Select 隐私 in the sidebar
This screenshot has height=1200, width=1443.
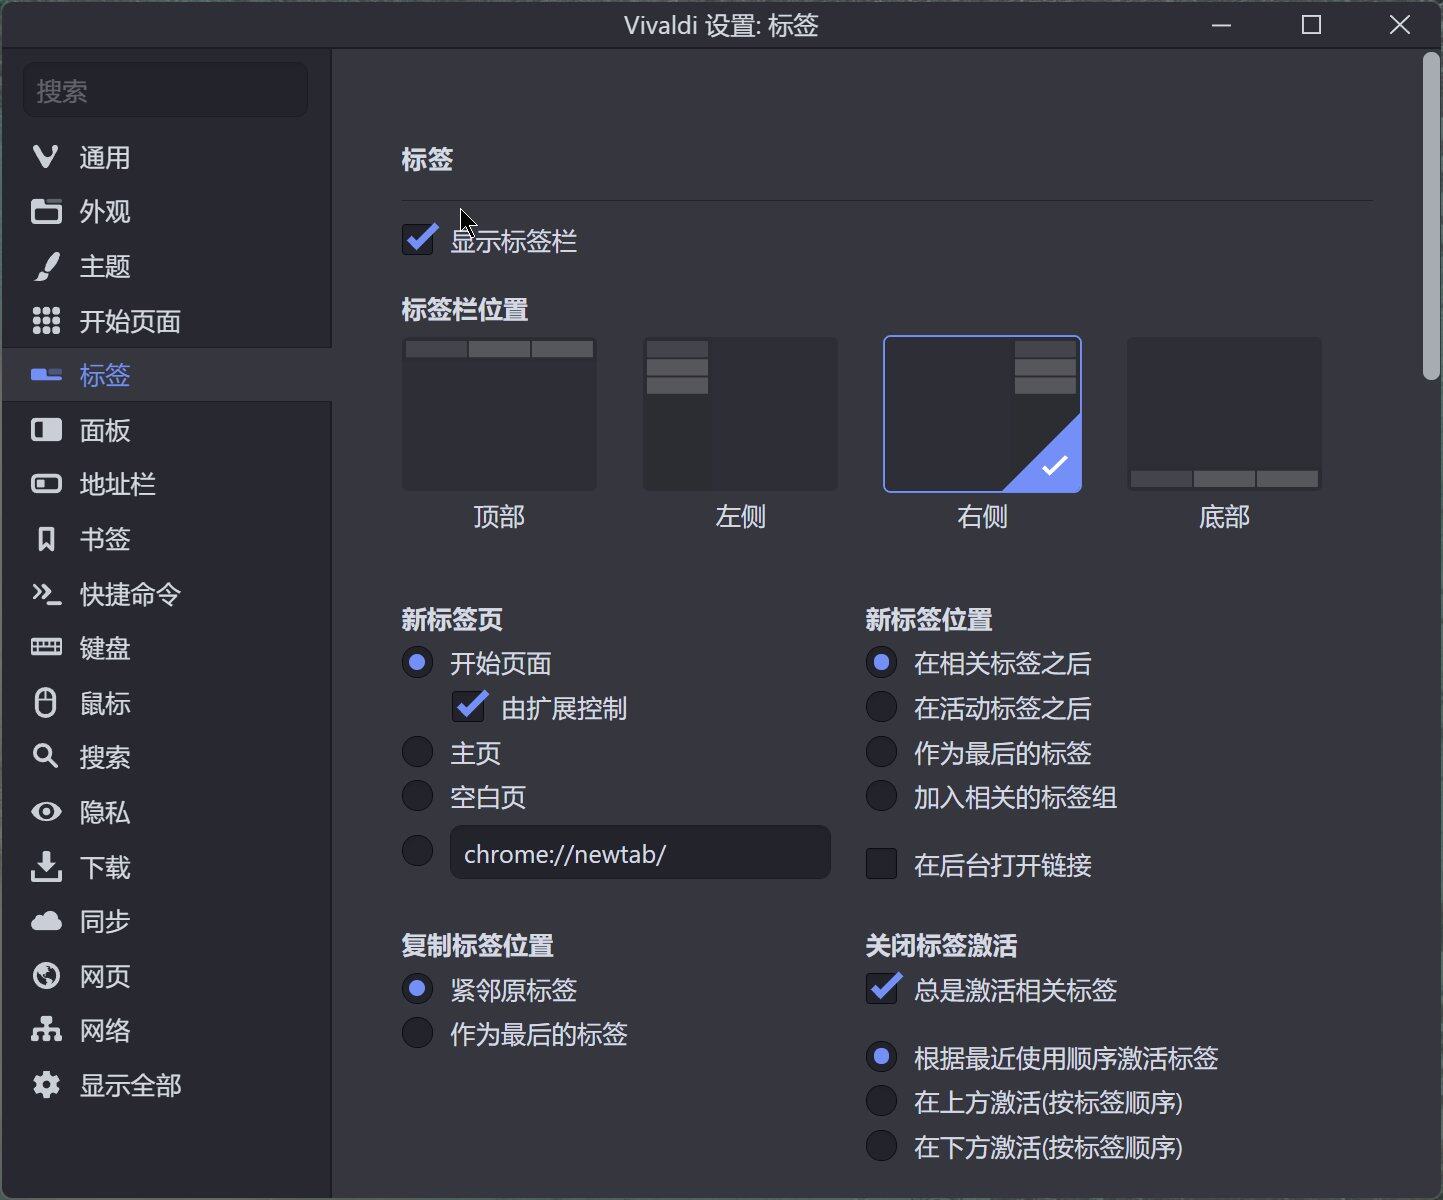[166, 812]
